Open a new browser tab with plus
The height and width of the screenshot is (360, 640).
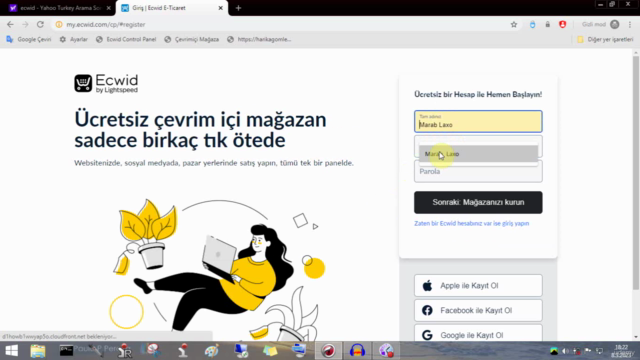pyautogui.click(x=238, y=8)
